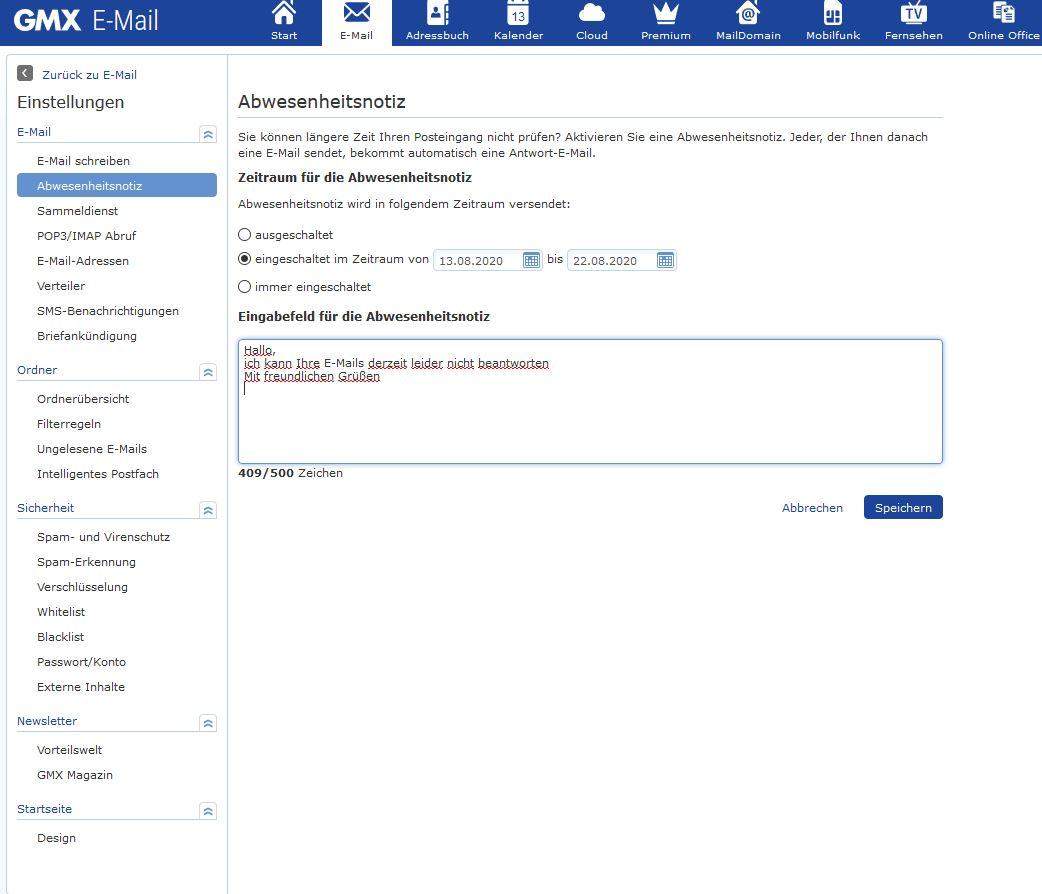Click the Speichern button

tap(902, 507)
